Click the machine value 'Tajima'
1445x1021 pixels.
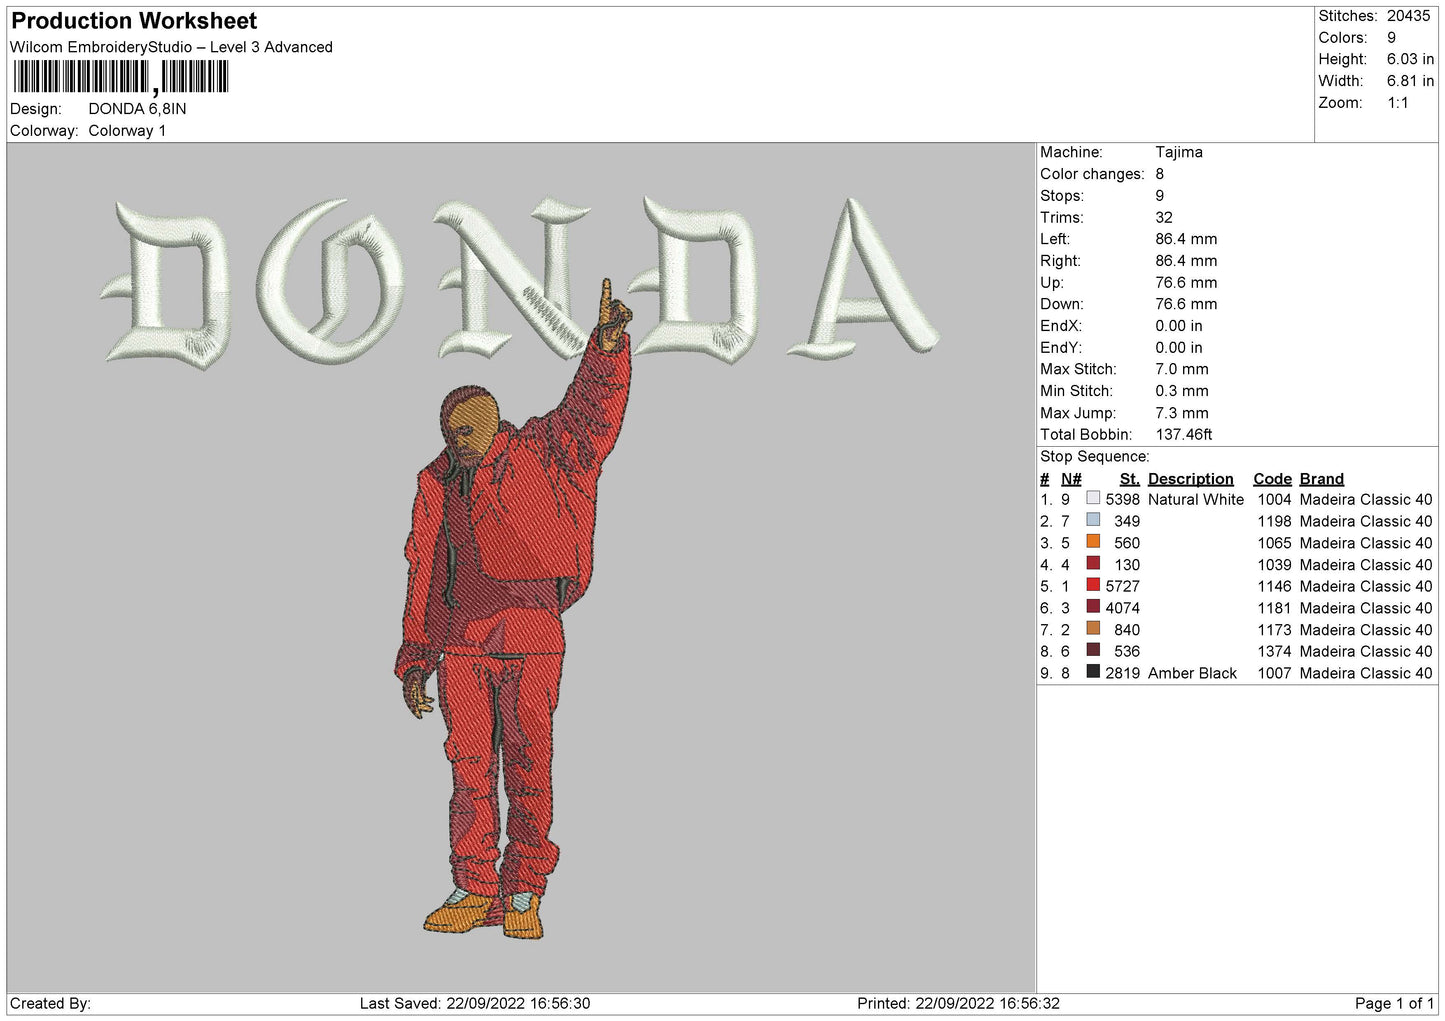pos(1179,152)
